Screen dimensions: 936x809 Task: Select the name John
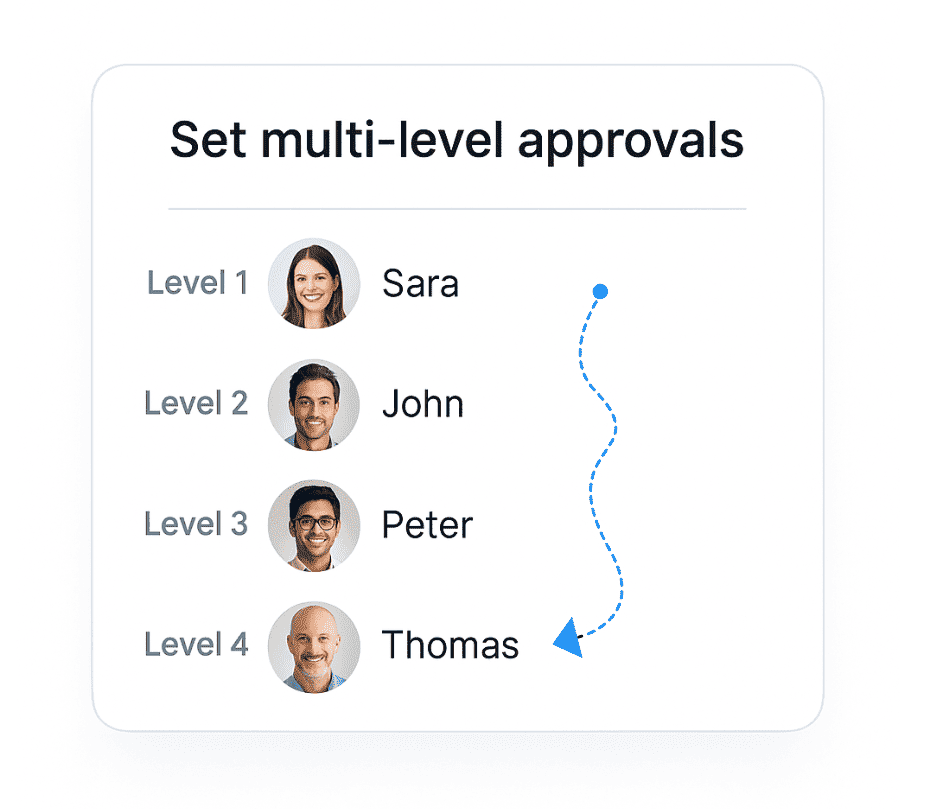[423, 404]
